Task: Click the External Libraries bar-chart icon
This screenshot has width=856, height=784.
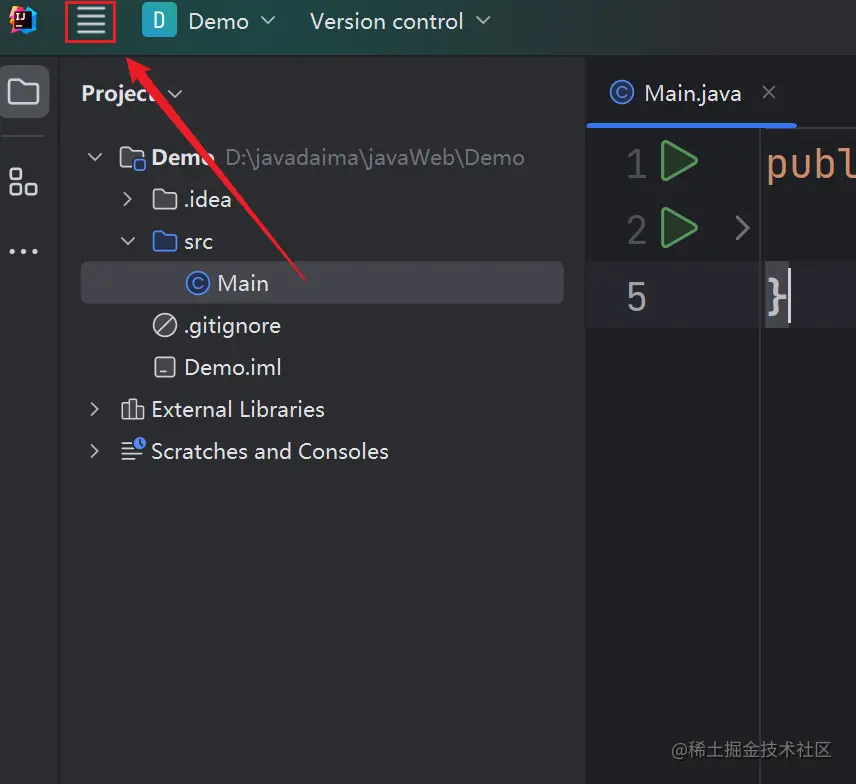Action: click(x=132, y=409)
